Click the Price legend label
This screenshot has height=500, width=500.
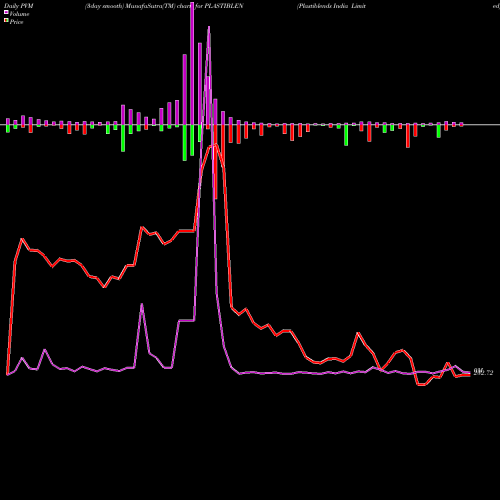[16, 22]
